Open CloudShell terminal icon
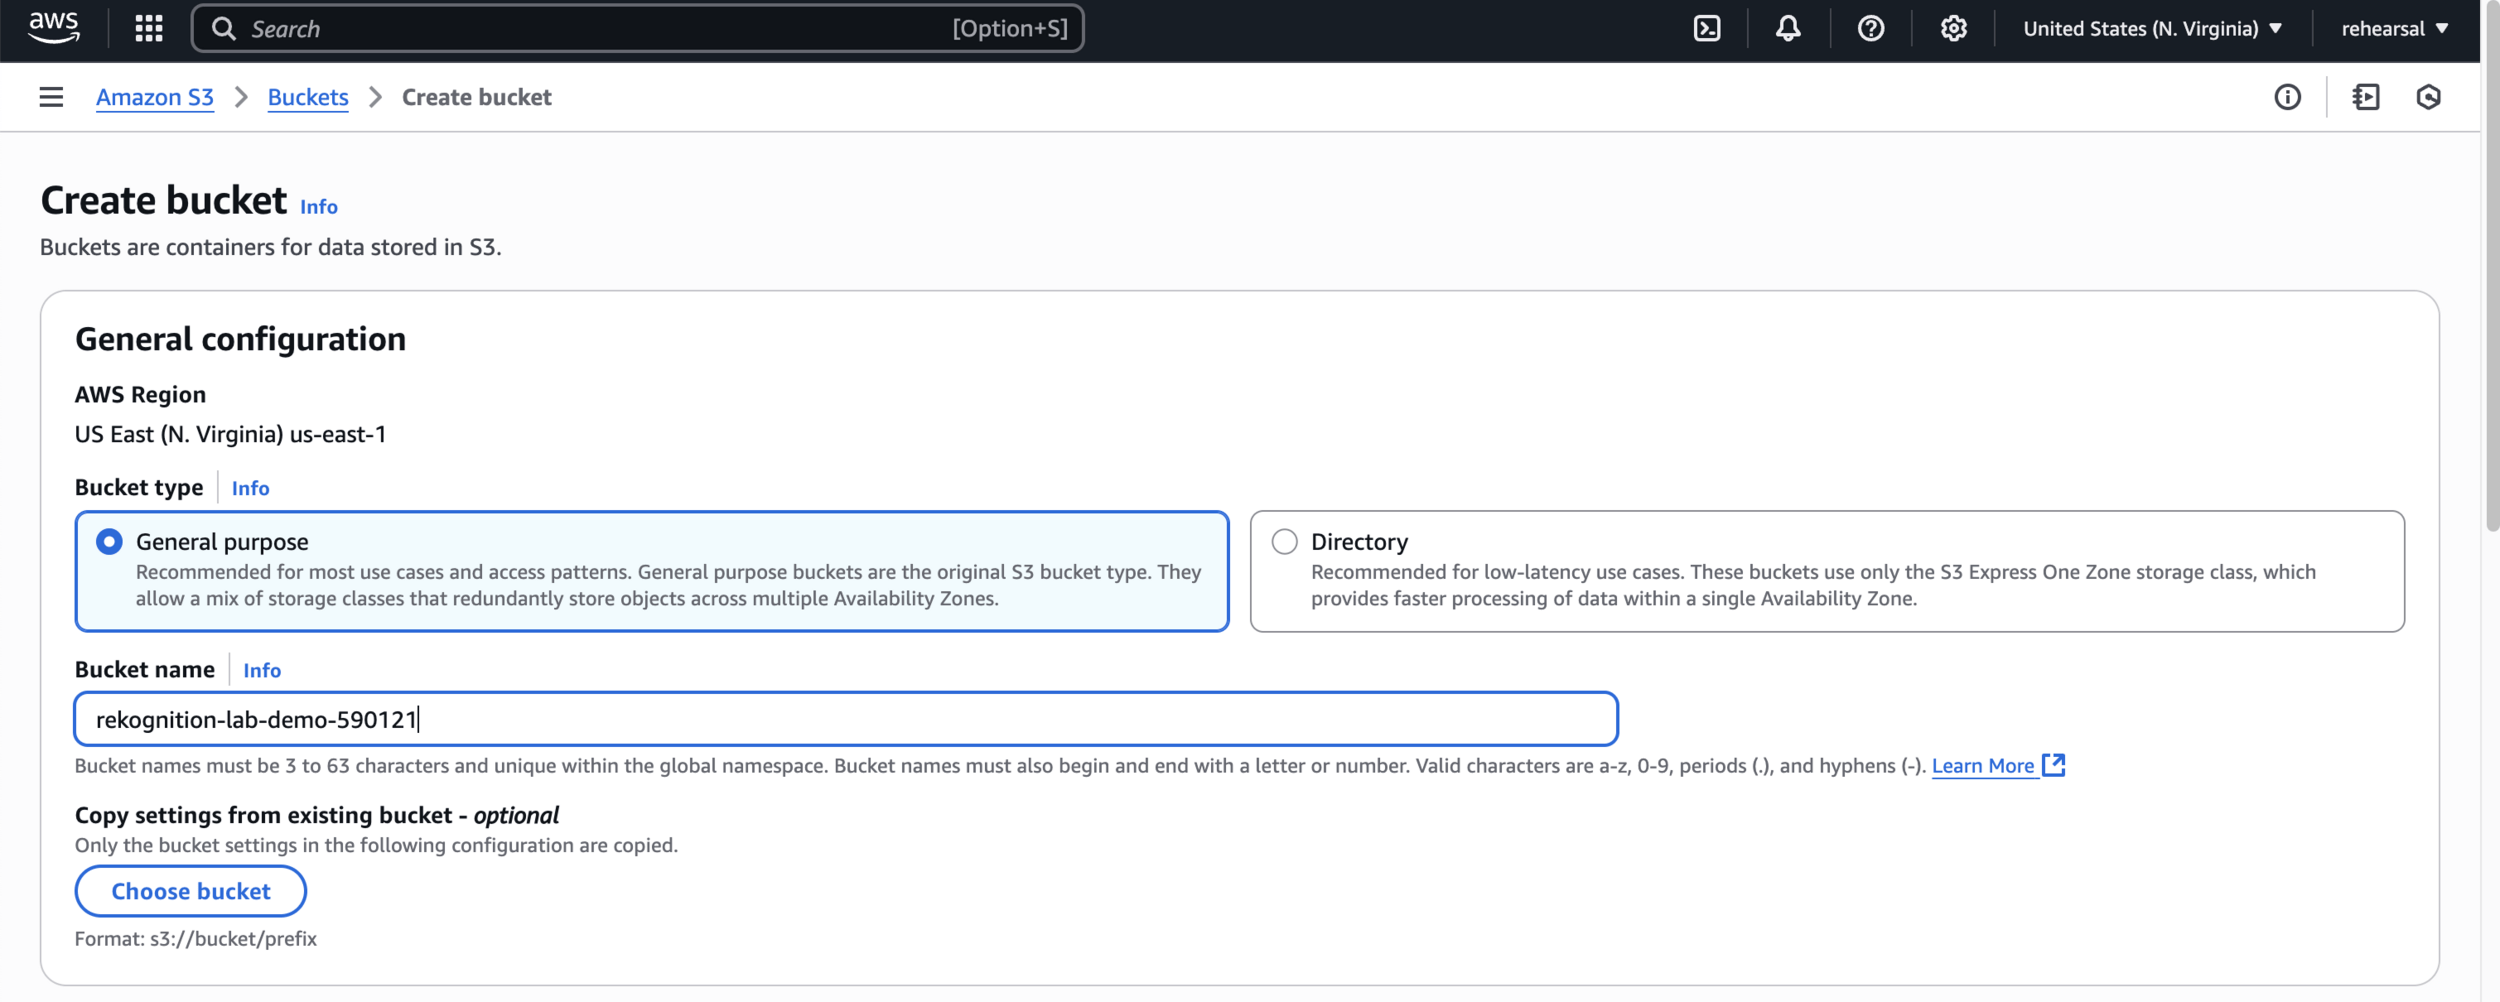 click(x=1707, y=29)
